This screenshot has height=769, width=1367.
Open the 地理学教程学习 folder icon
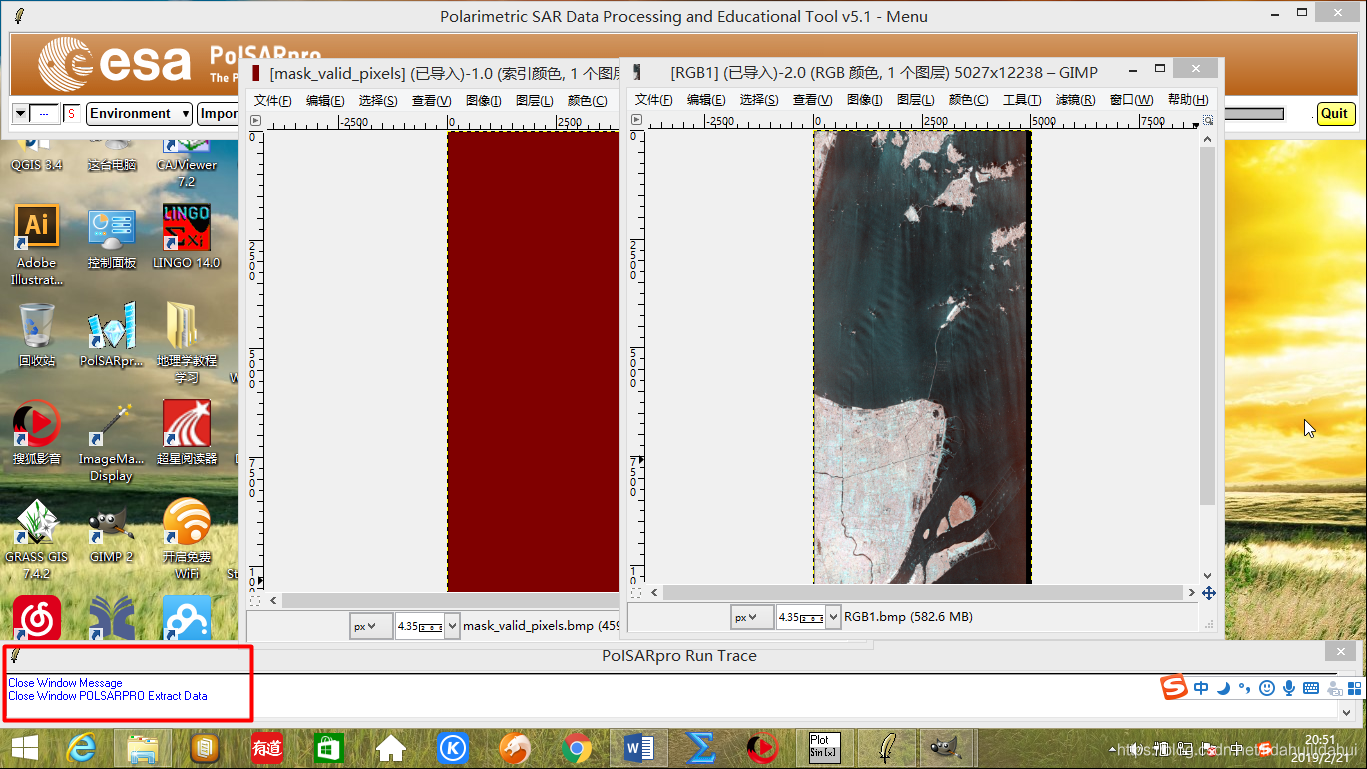pyautogui.click(x=186, y=343)
